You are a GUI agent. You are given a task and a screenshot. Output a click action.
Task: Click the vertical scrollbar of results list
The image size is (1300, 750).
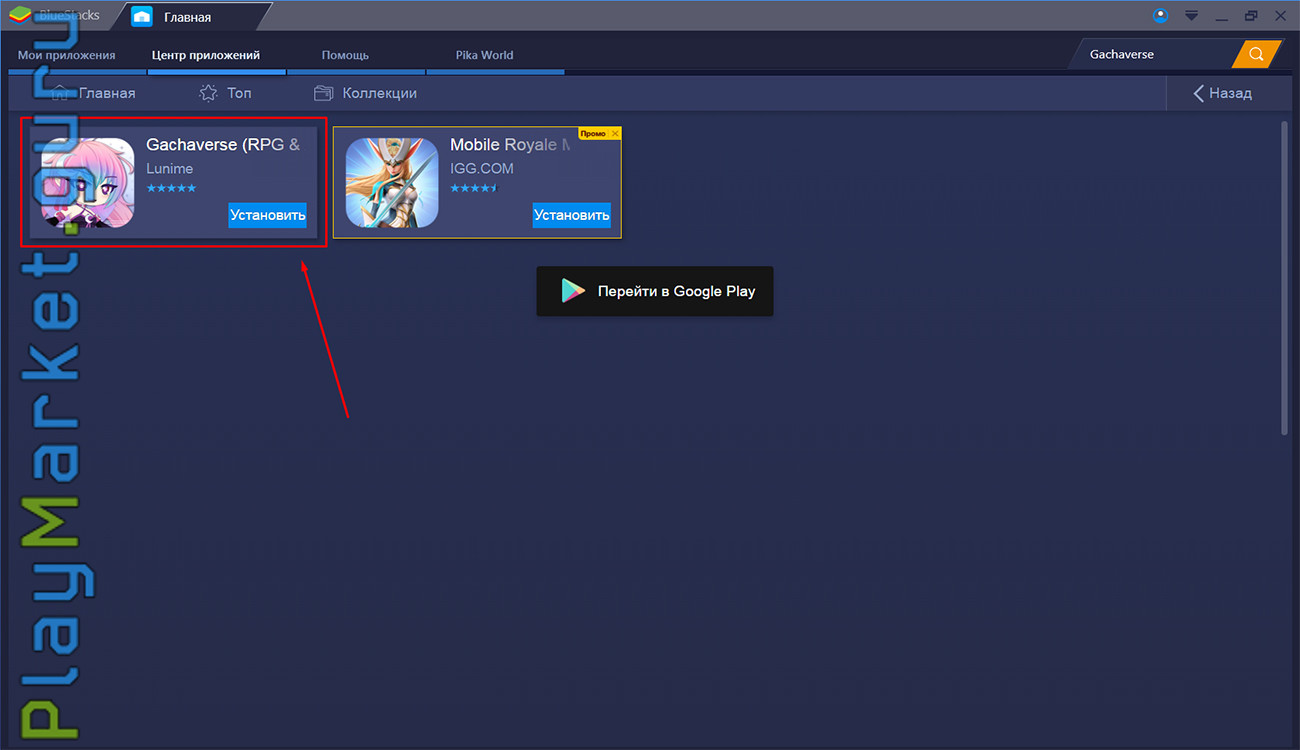pos(1285,278)
